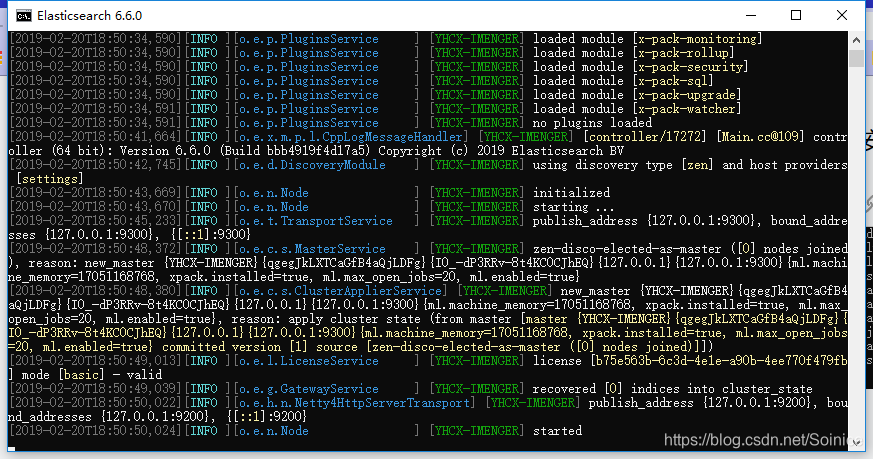
Task: Click the scrollbar down arrow
Action: pyautogui.click(x=856, y=443)
